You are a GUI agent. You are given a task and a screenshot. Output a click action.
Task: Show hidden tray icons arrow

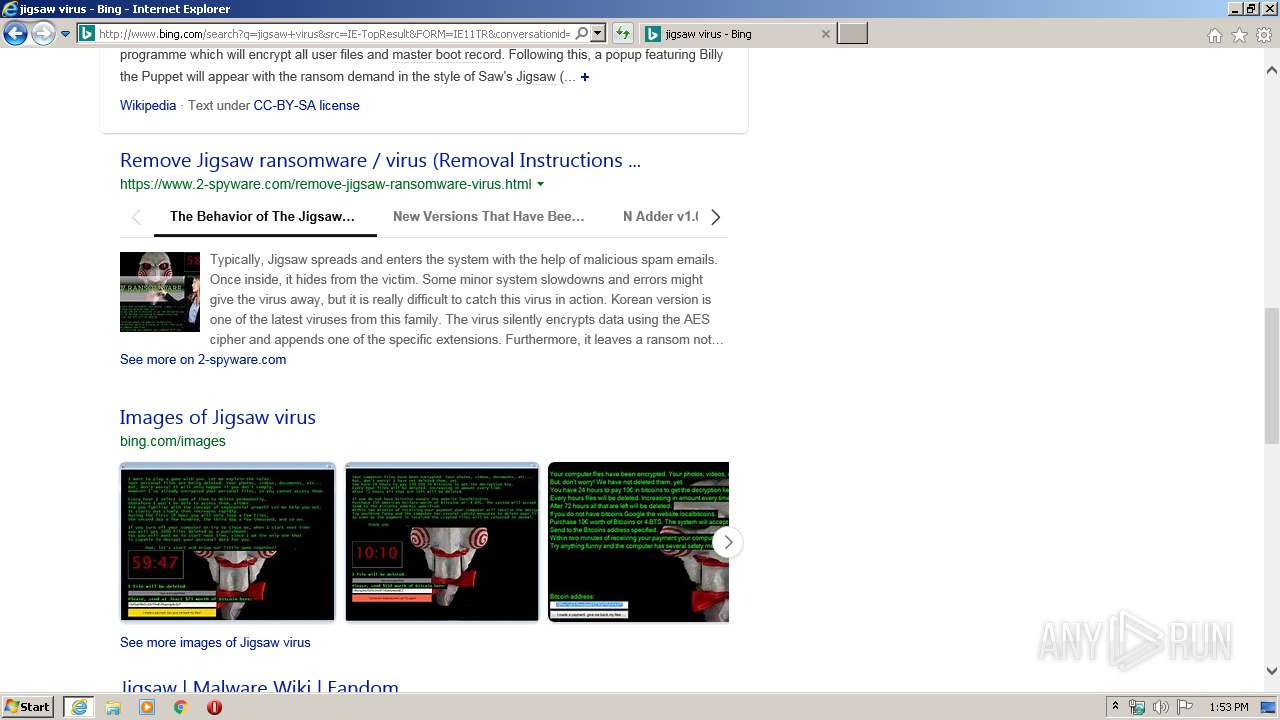coord(1115,707)
